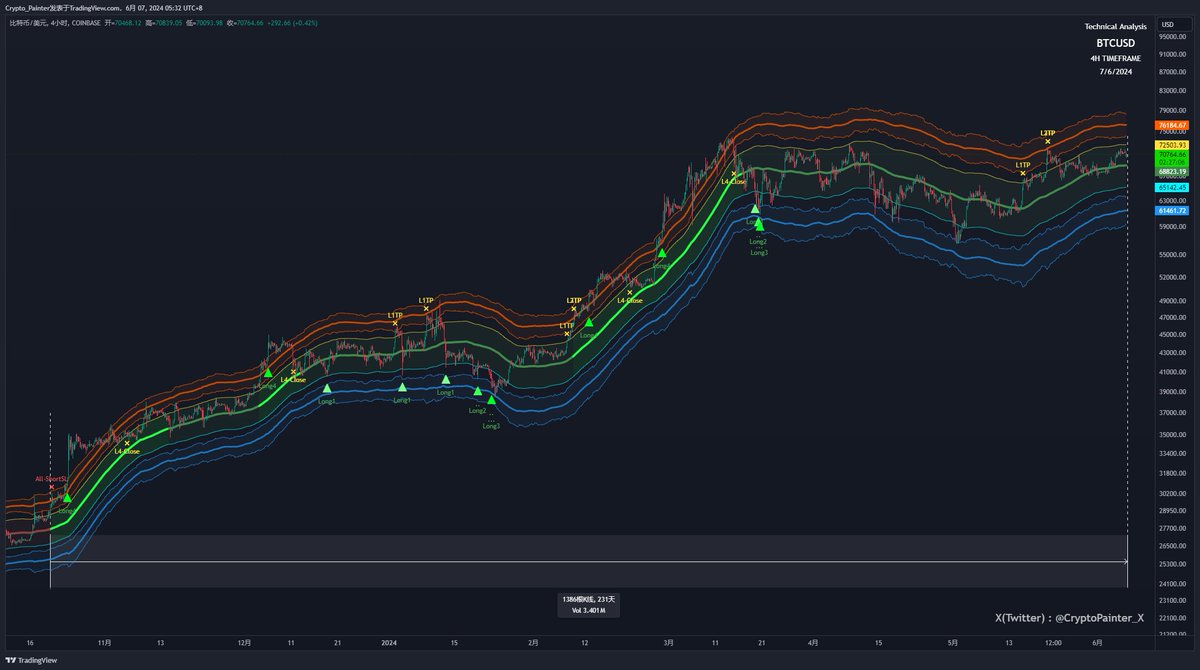Click the 6月 07, 2024 05:32 UTC+8 timestamp
Image resolution: width=1200 pixels, height=670 pixels.
pos(164,7)
